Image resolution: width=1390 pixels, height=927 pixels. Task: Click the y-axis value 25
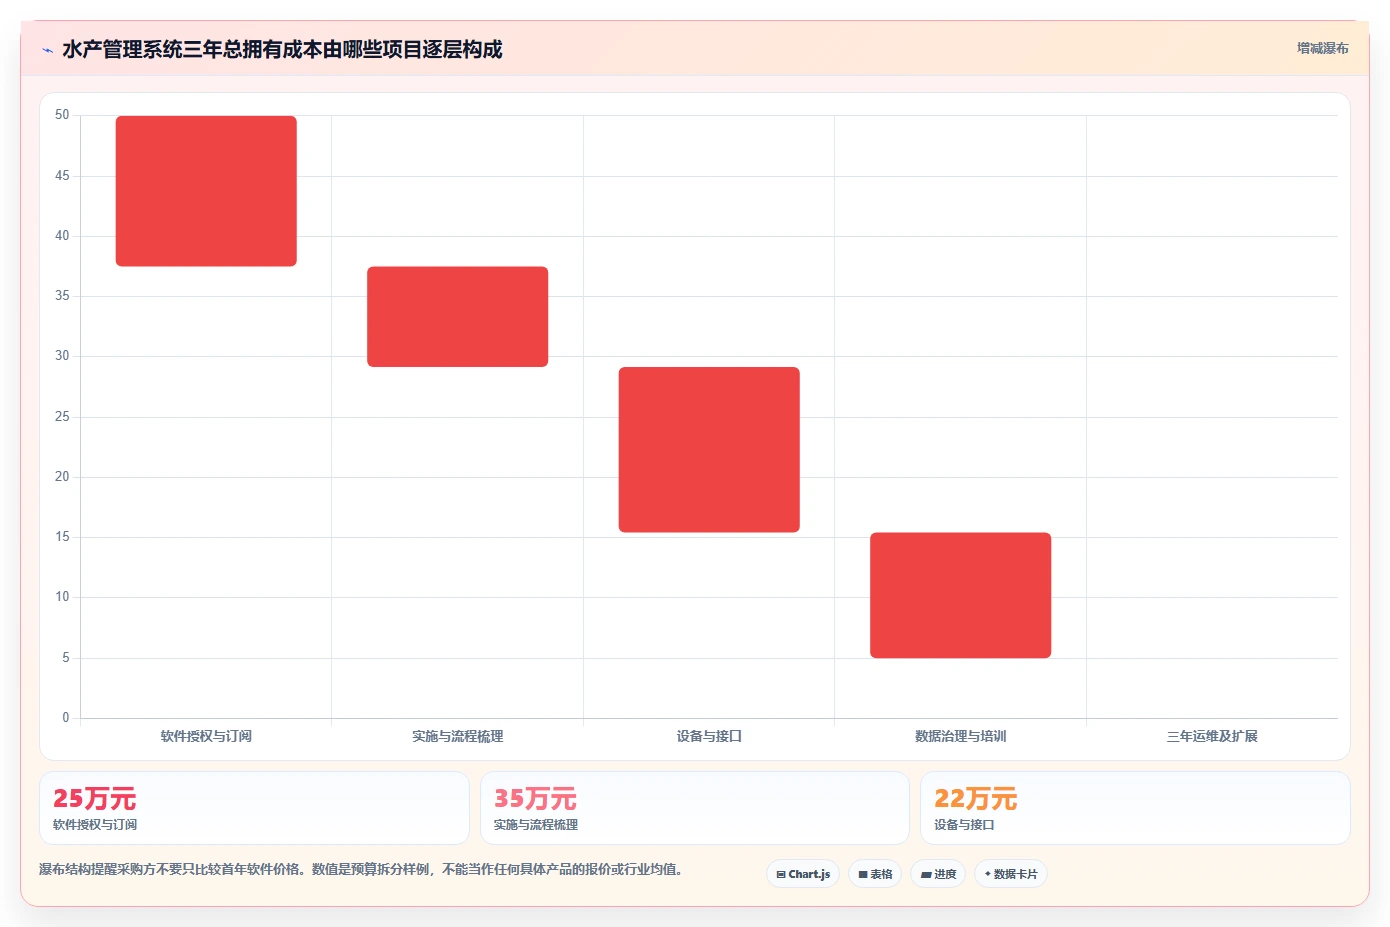point(62,417)
